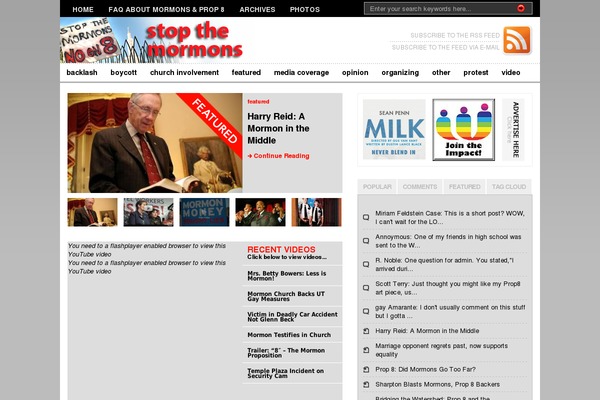Select the Mormon Money slider thumbnail

point(204,212)
